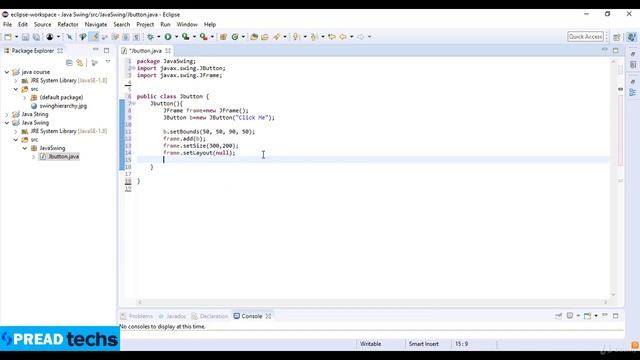Click the Open Type toolbar icon
640x360 pixels.
(254, 37)
